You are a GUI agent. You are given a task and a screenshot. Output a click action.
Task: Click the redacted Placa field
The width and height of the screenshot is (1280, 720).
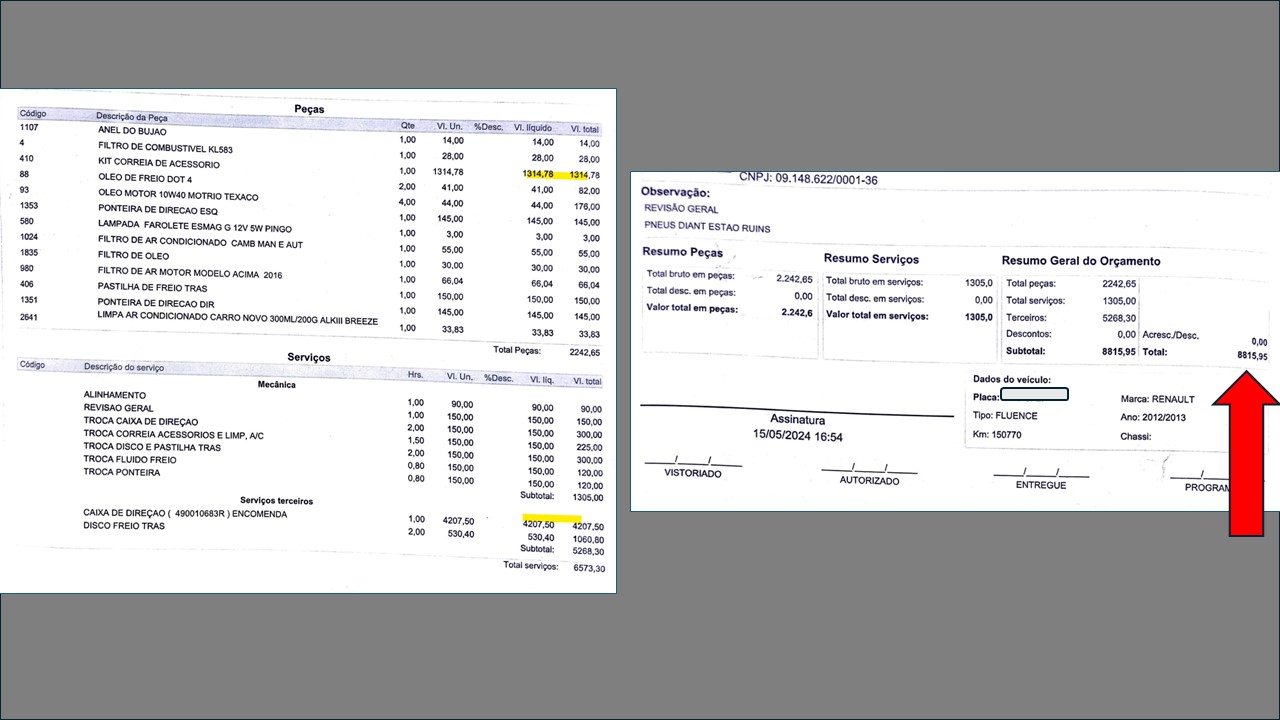pos(1034,394)
